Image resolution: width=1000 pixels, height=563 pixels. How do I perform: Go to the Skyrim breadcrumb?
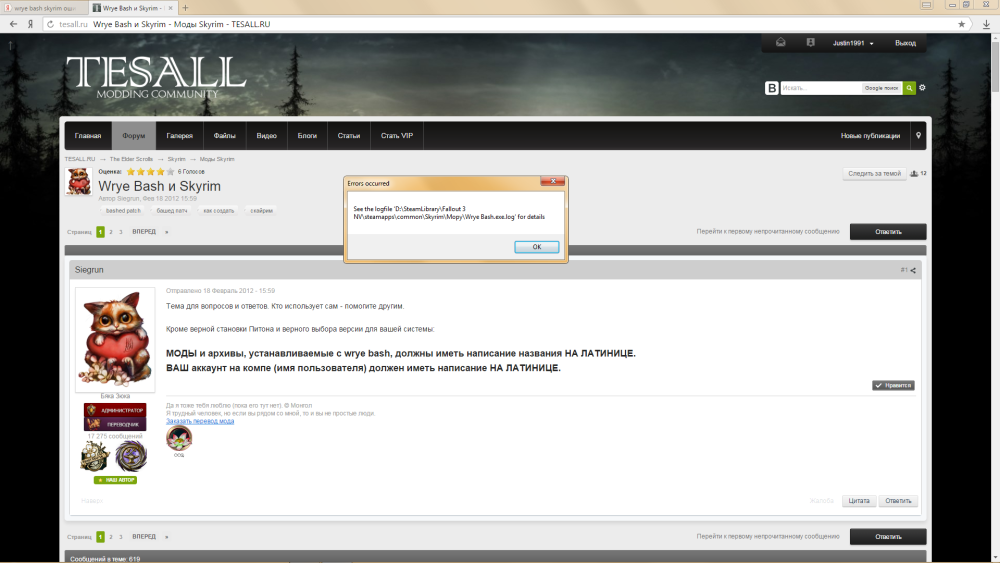[x=177, y=159]
